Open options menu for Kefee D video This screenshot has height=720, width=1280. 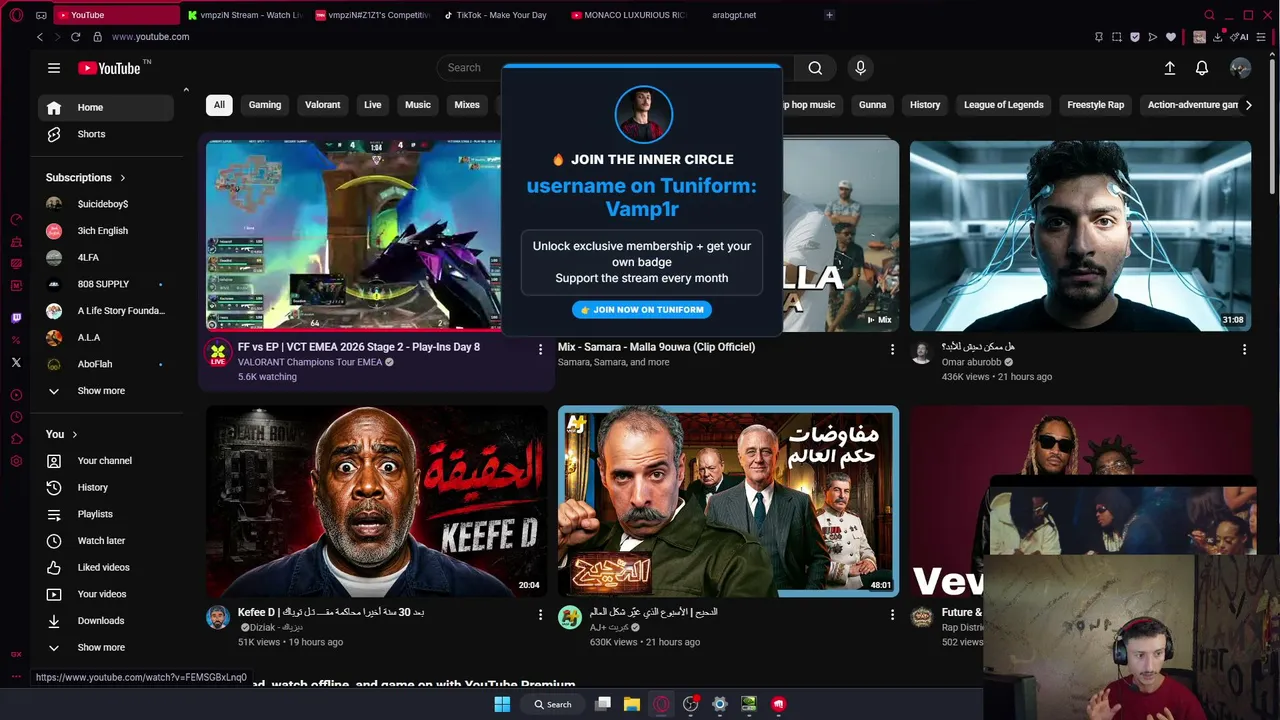(x=540, y=614)
